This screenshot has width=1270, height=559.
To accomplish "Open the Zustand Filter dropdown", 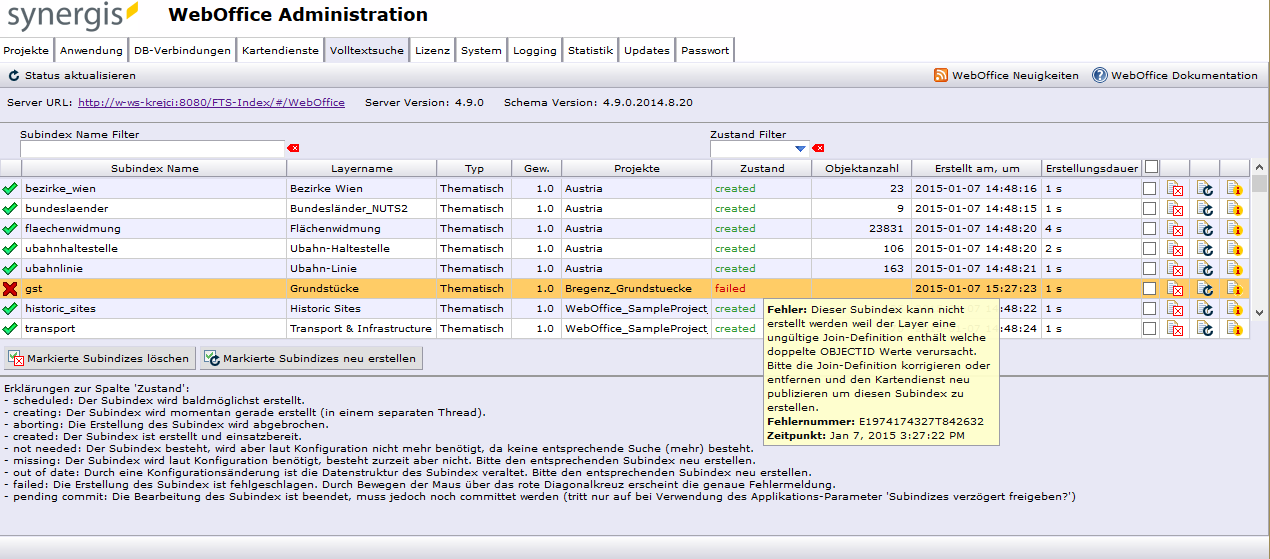I will [800, 149].
